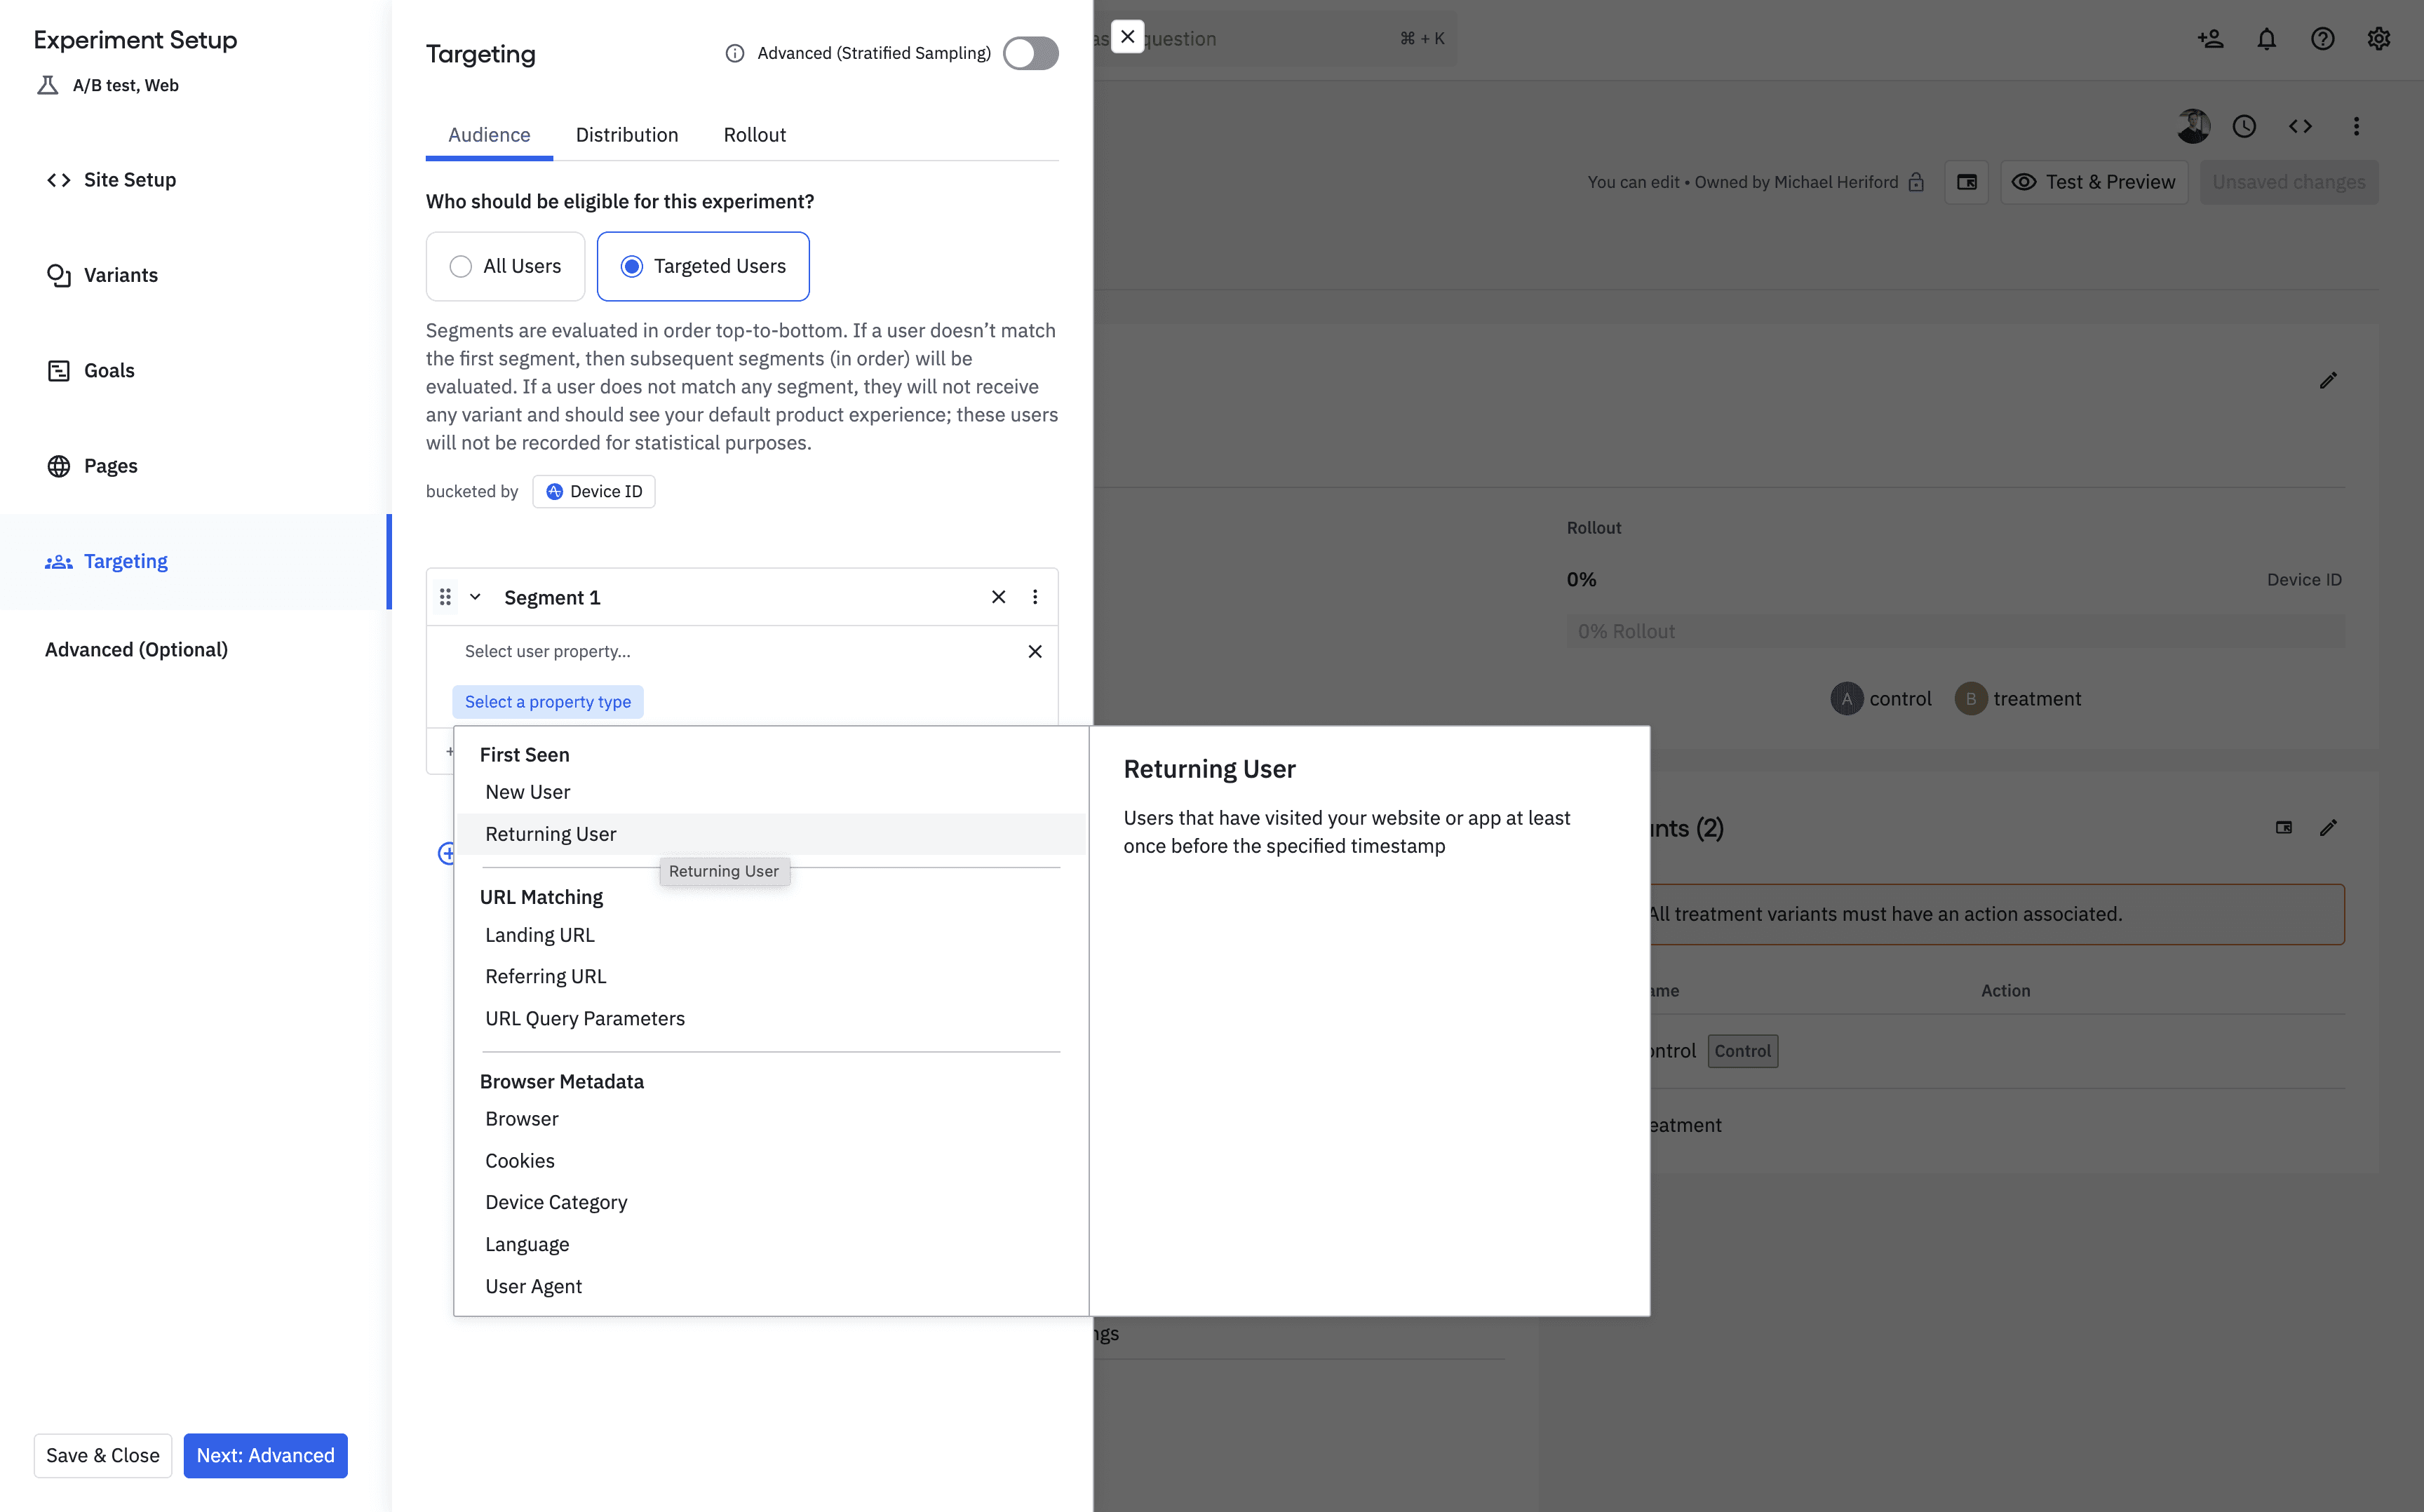Open version history via the clock icon
The height and width of the screenshot is (1512, 2424).
[2245, 126]
